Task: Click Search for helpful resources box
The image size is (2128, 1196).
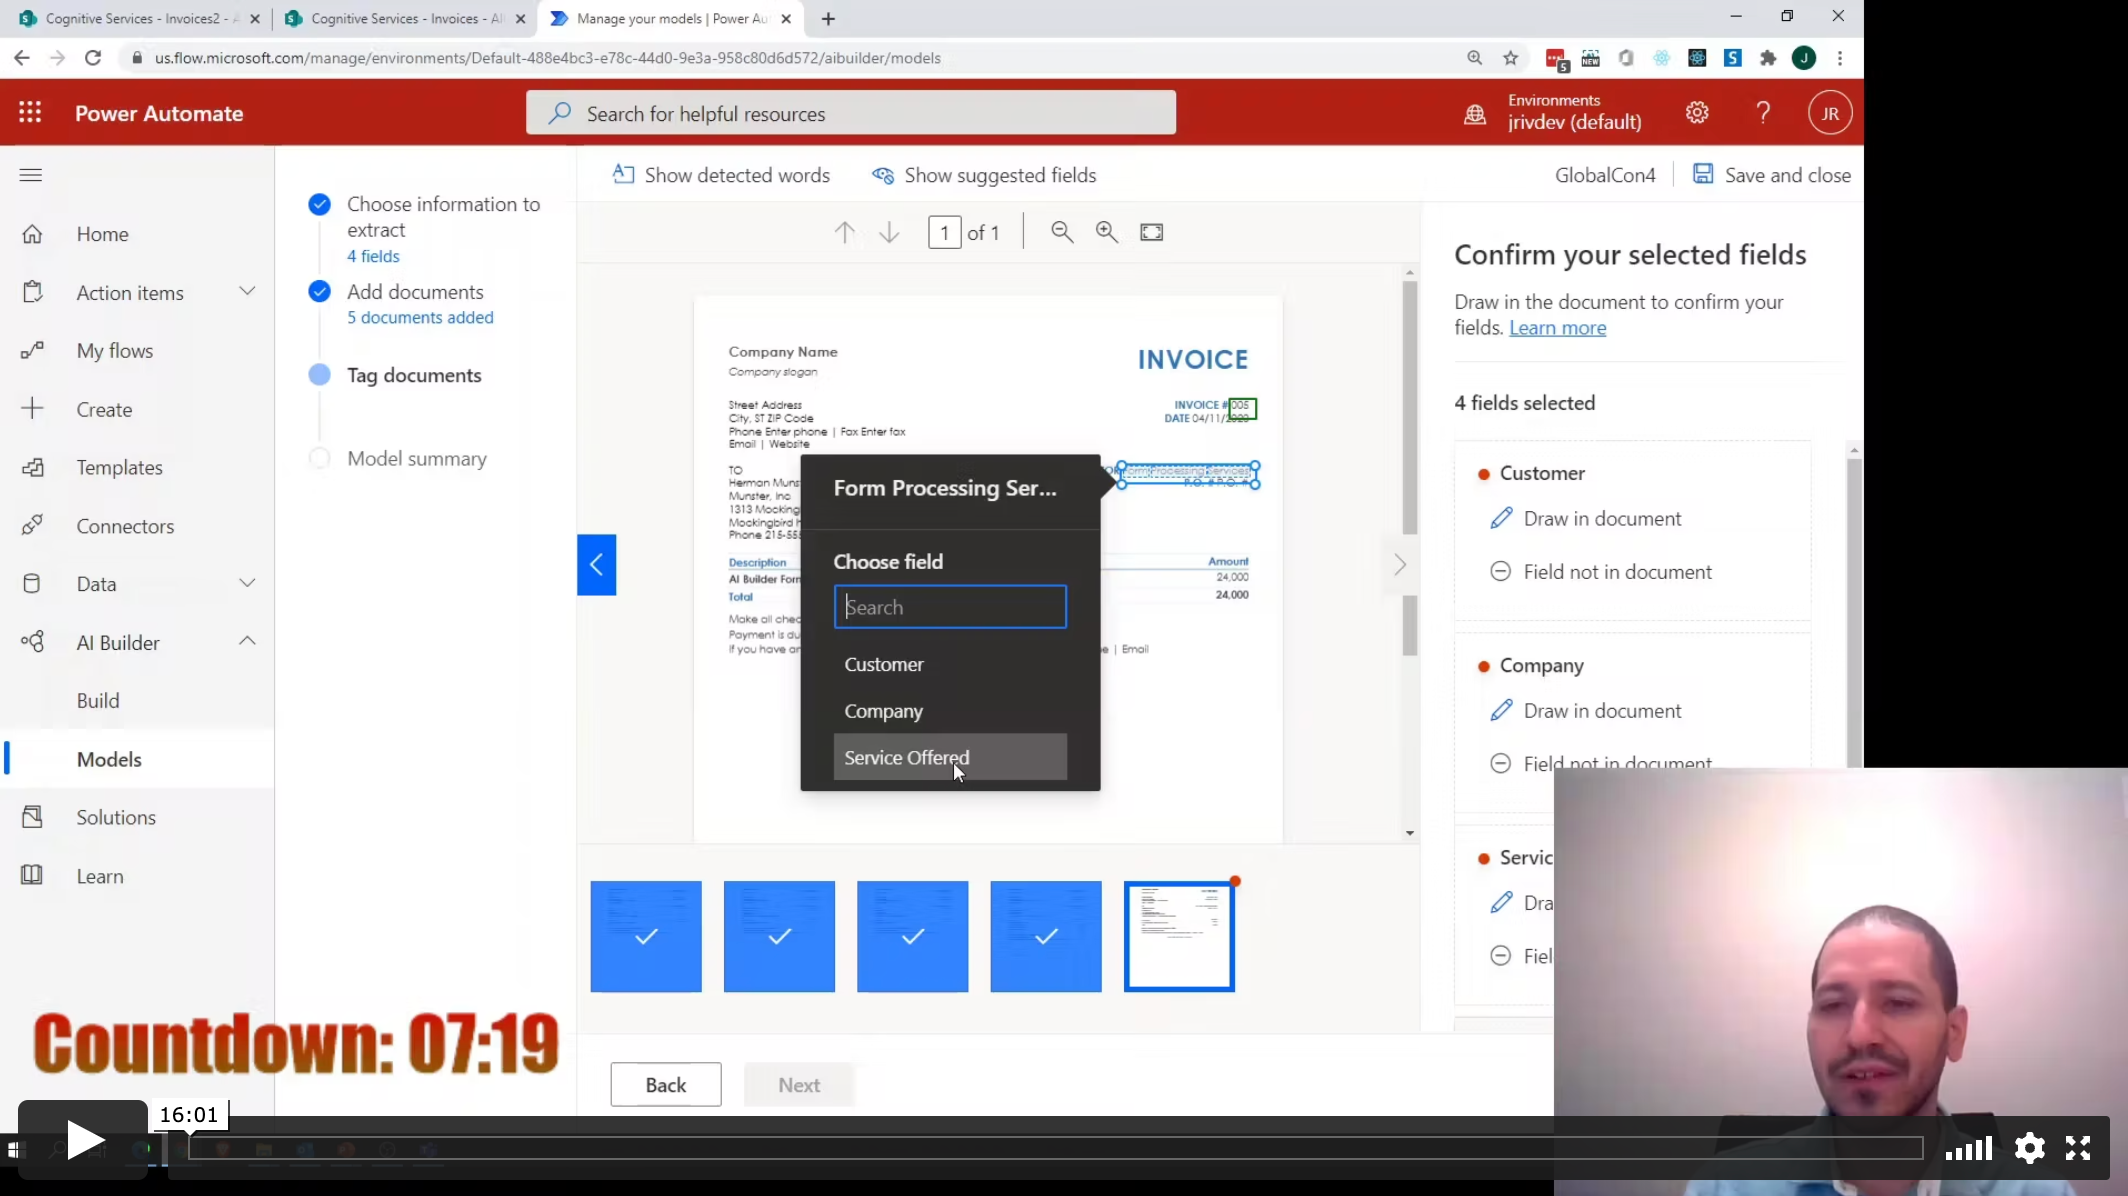Action: tap(851, 113)
